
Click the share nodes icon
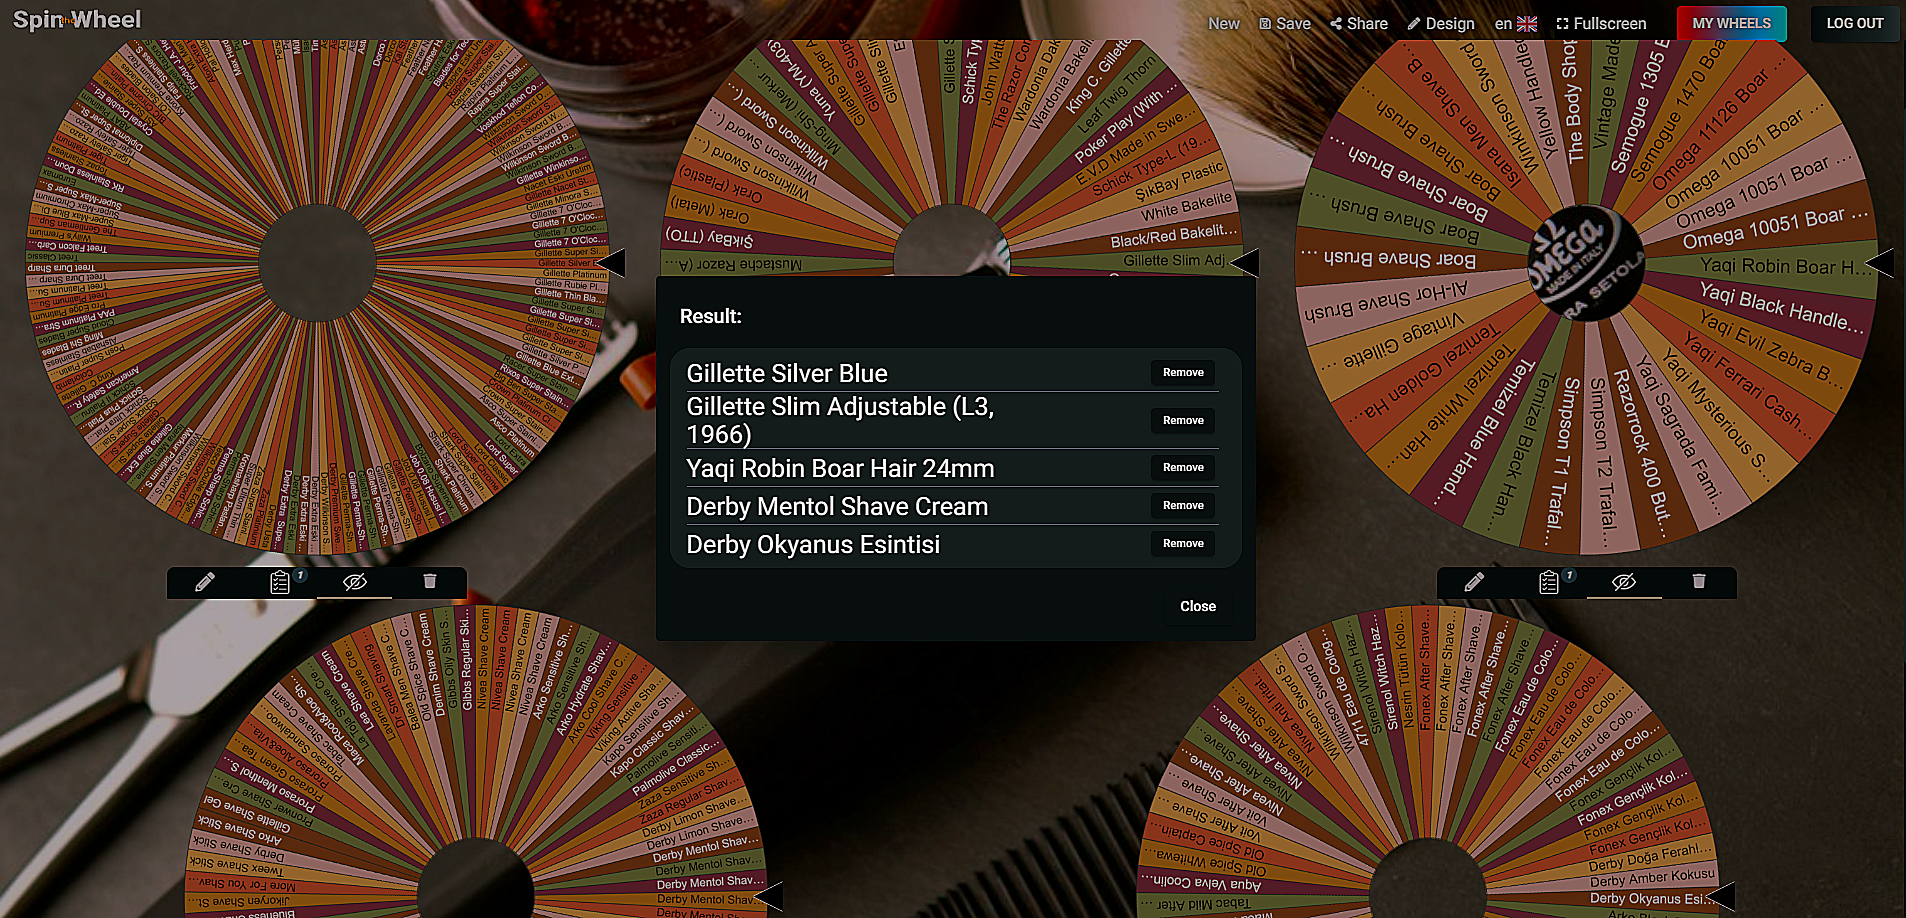pos(1336,23)
